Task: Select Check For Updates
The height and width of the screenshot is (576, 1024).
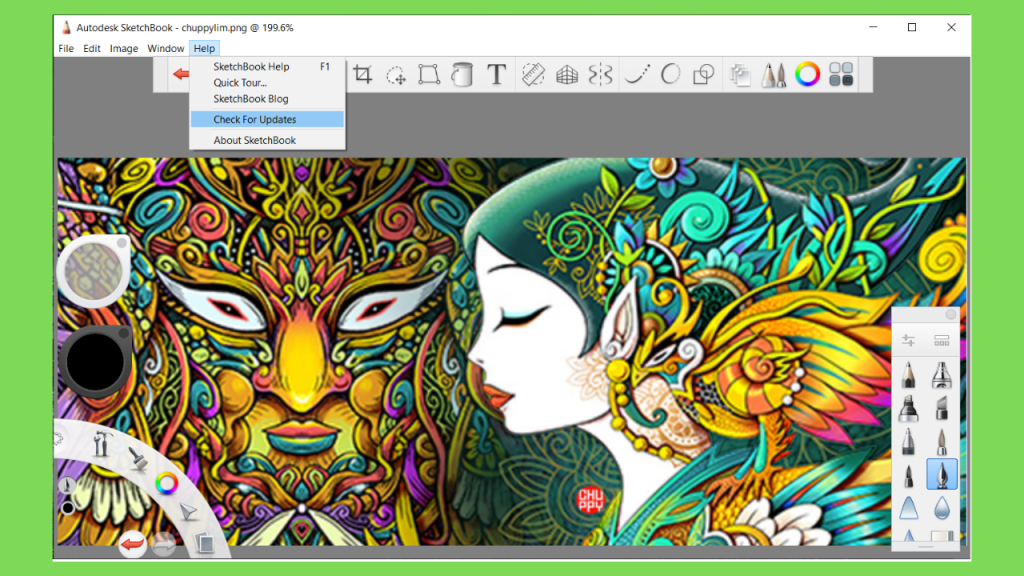Action: [267, 120]
